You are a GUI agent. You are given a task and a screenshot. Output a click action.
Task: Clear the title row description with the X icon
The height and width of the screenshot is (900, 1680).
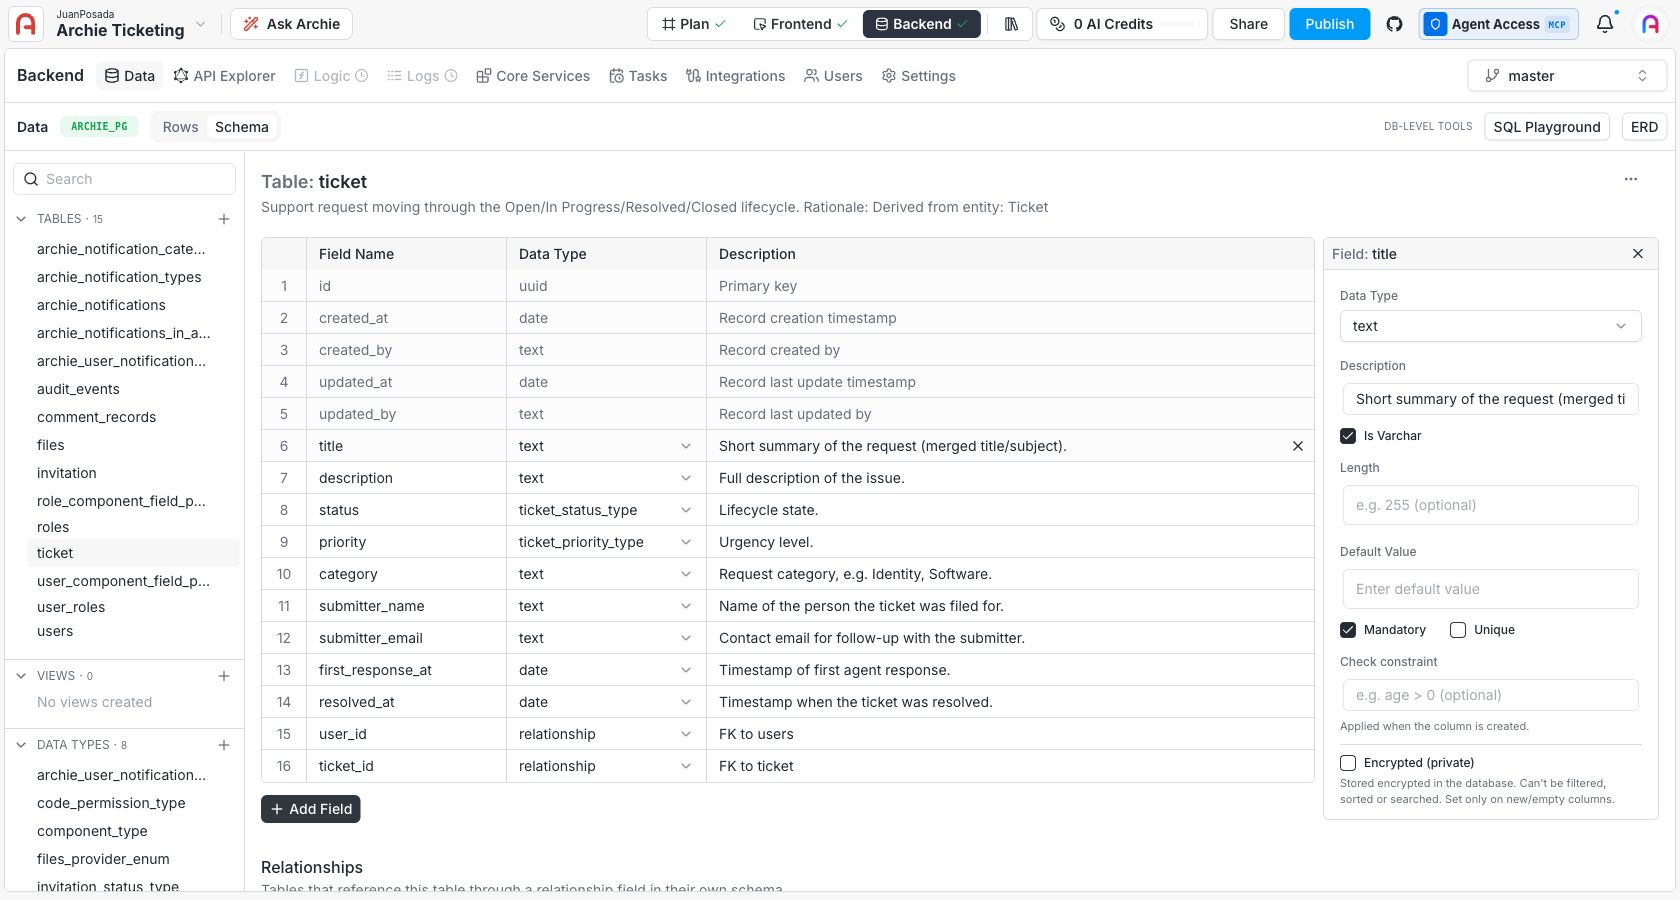[x=1298, y=446]
